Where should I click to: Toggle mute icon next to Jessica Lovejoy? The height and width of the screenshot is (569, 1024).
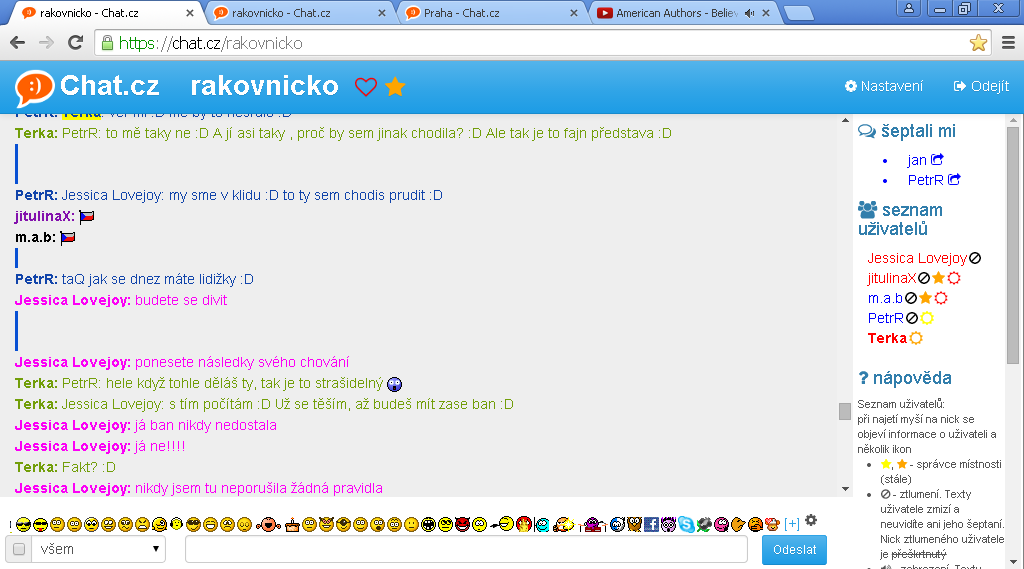[x=975, y=258]
